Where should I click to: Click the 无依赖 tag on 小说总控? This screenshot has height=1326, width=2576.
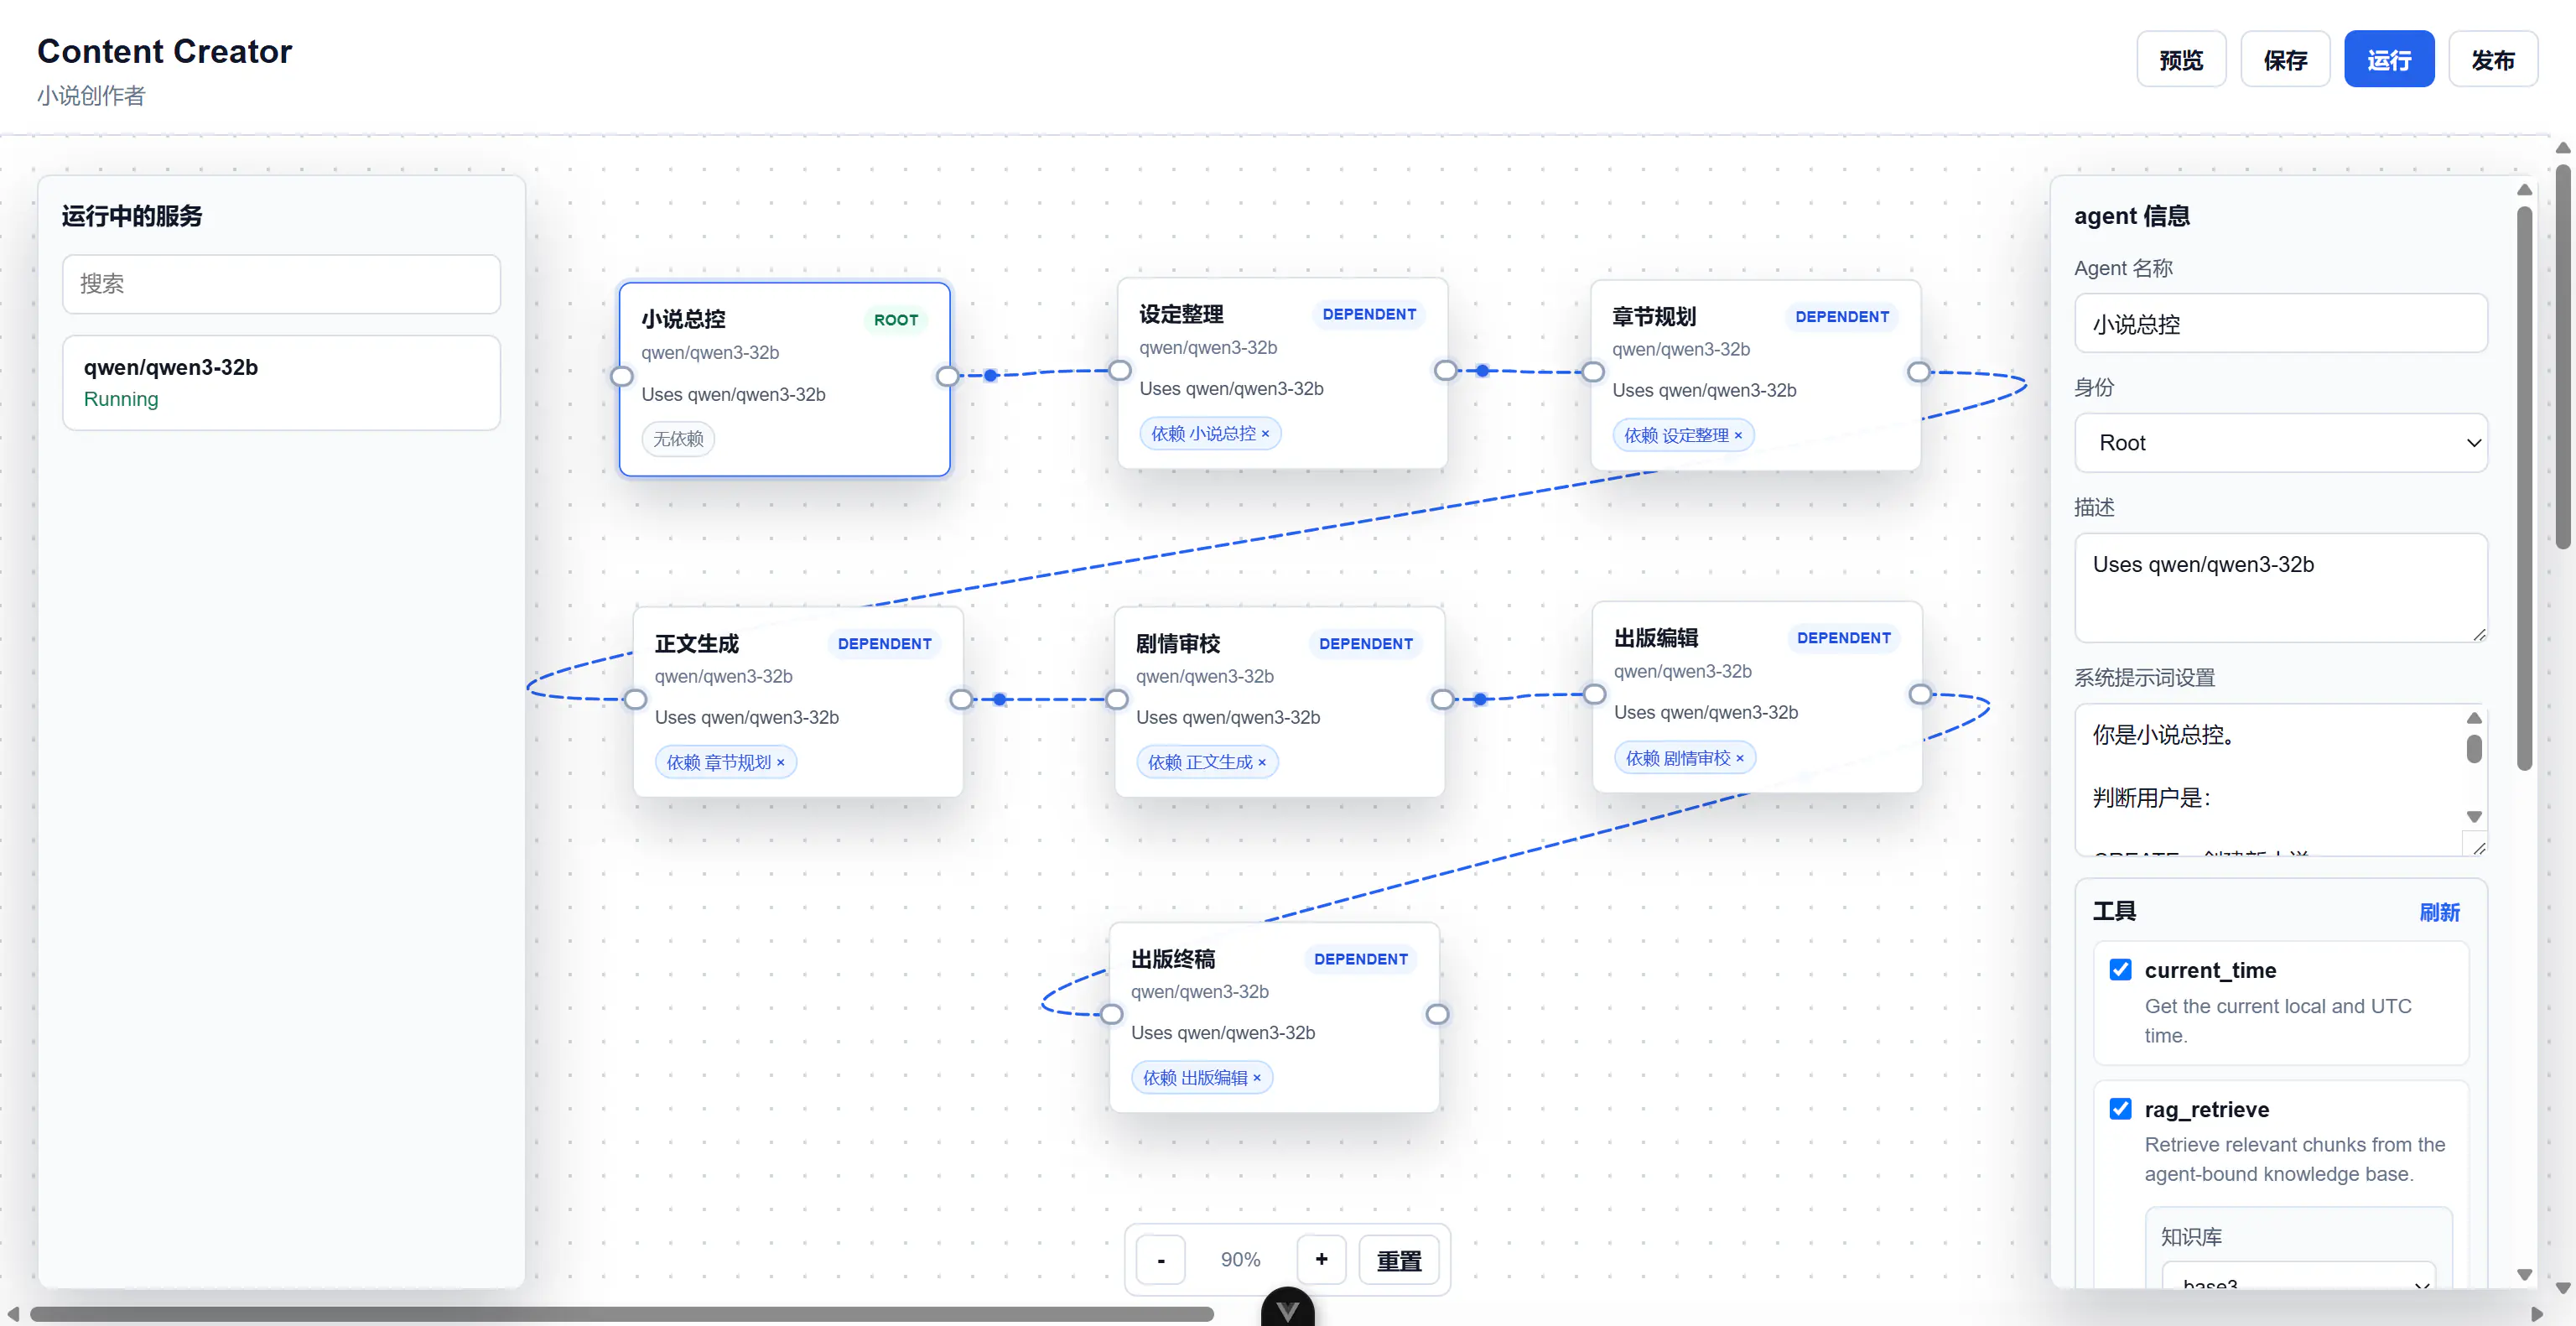click(678, 439)
